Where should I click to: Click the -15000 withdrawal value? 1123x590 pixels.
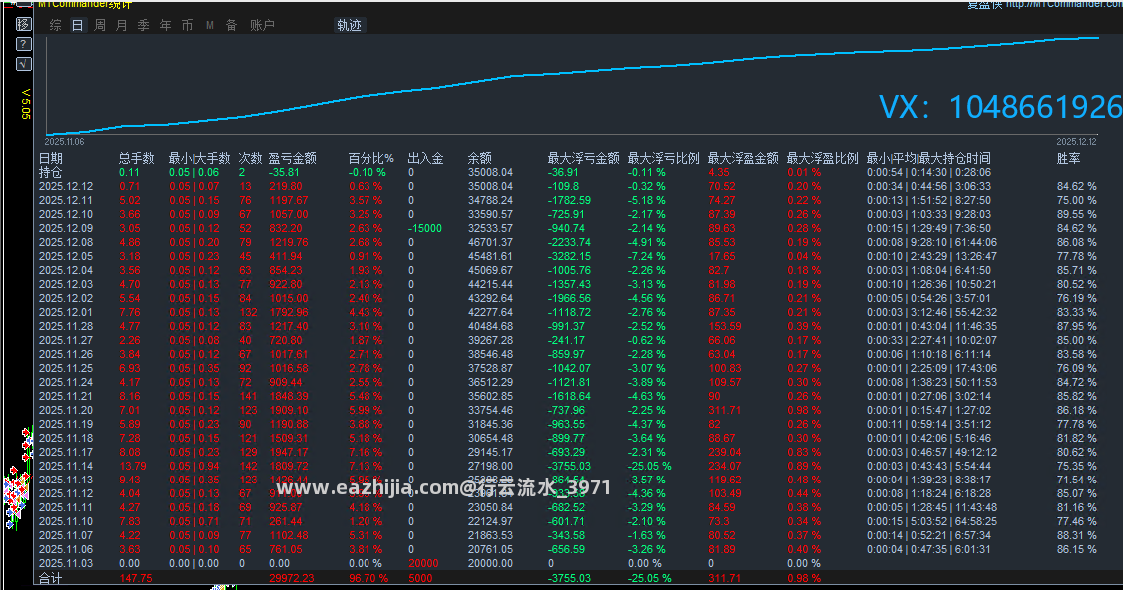click(425, 228)
